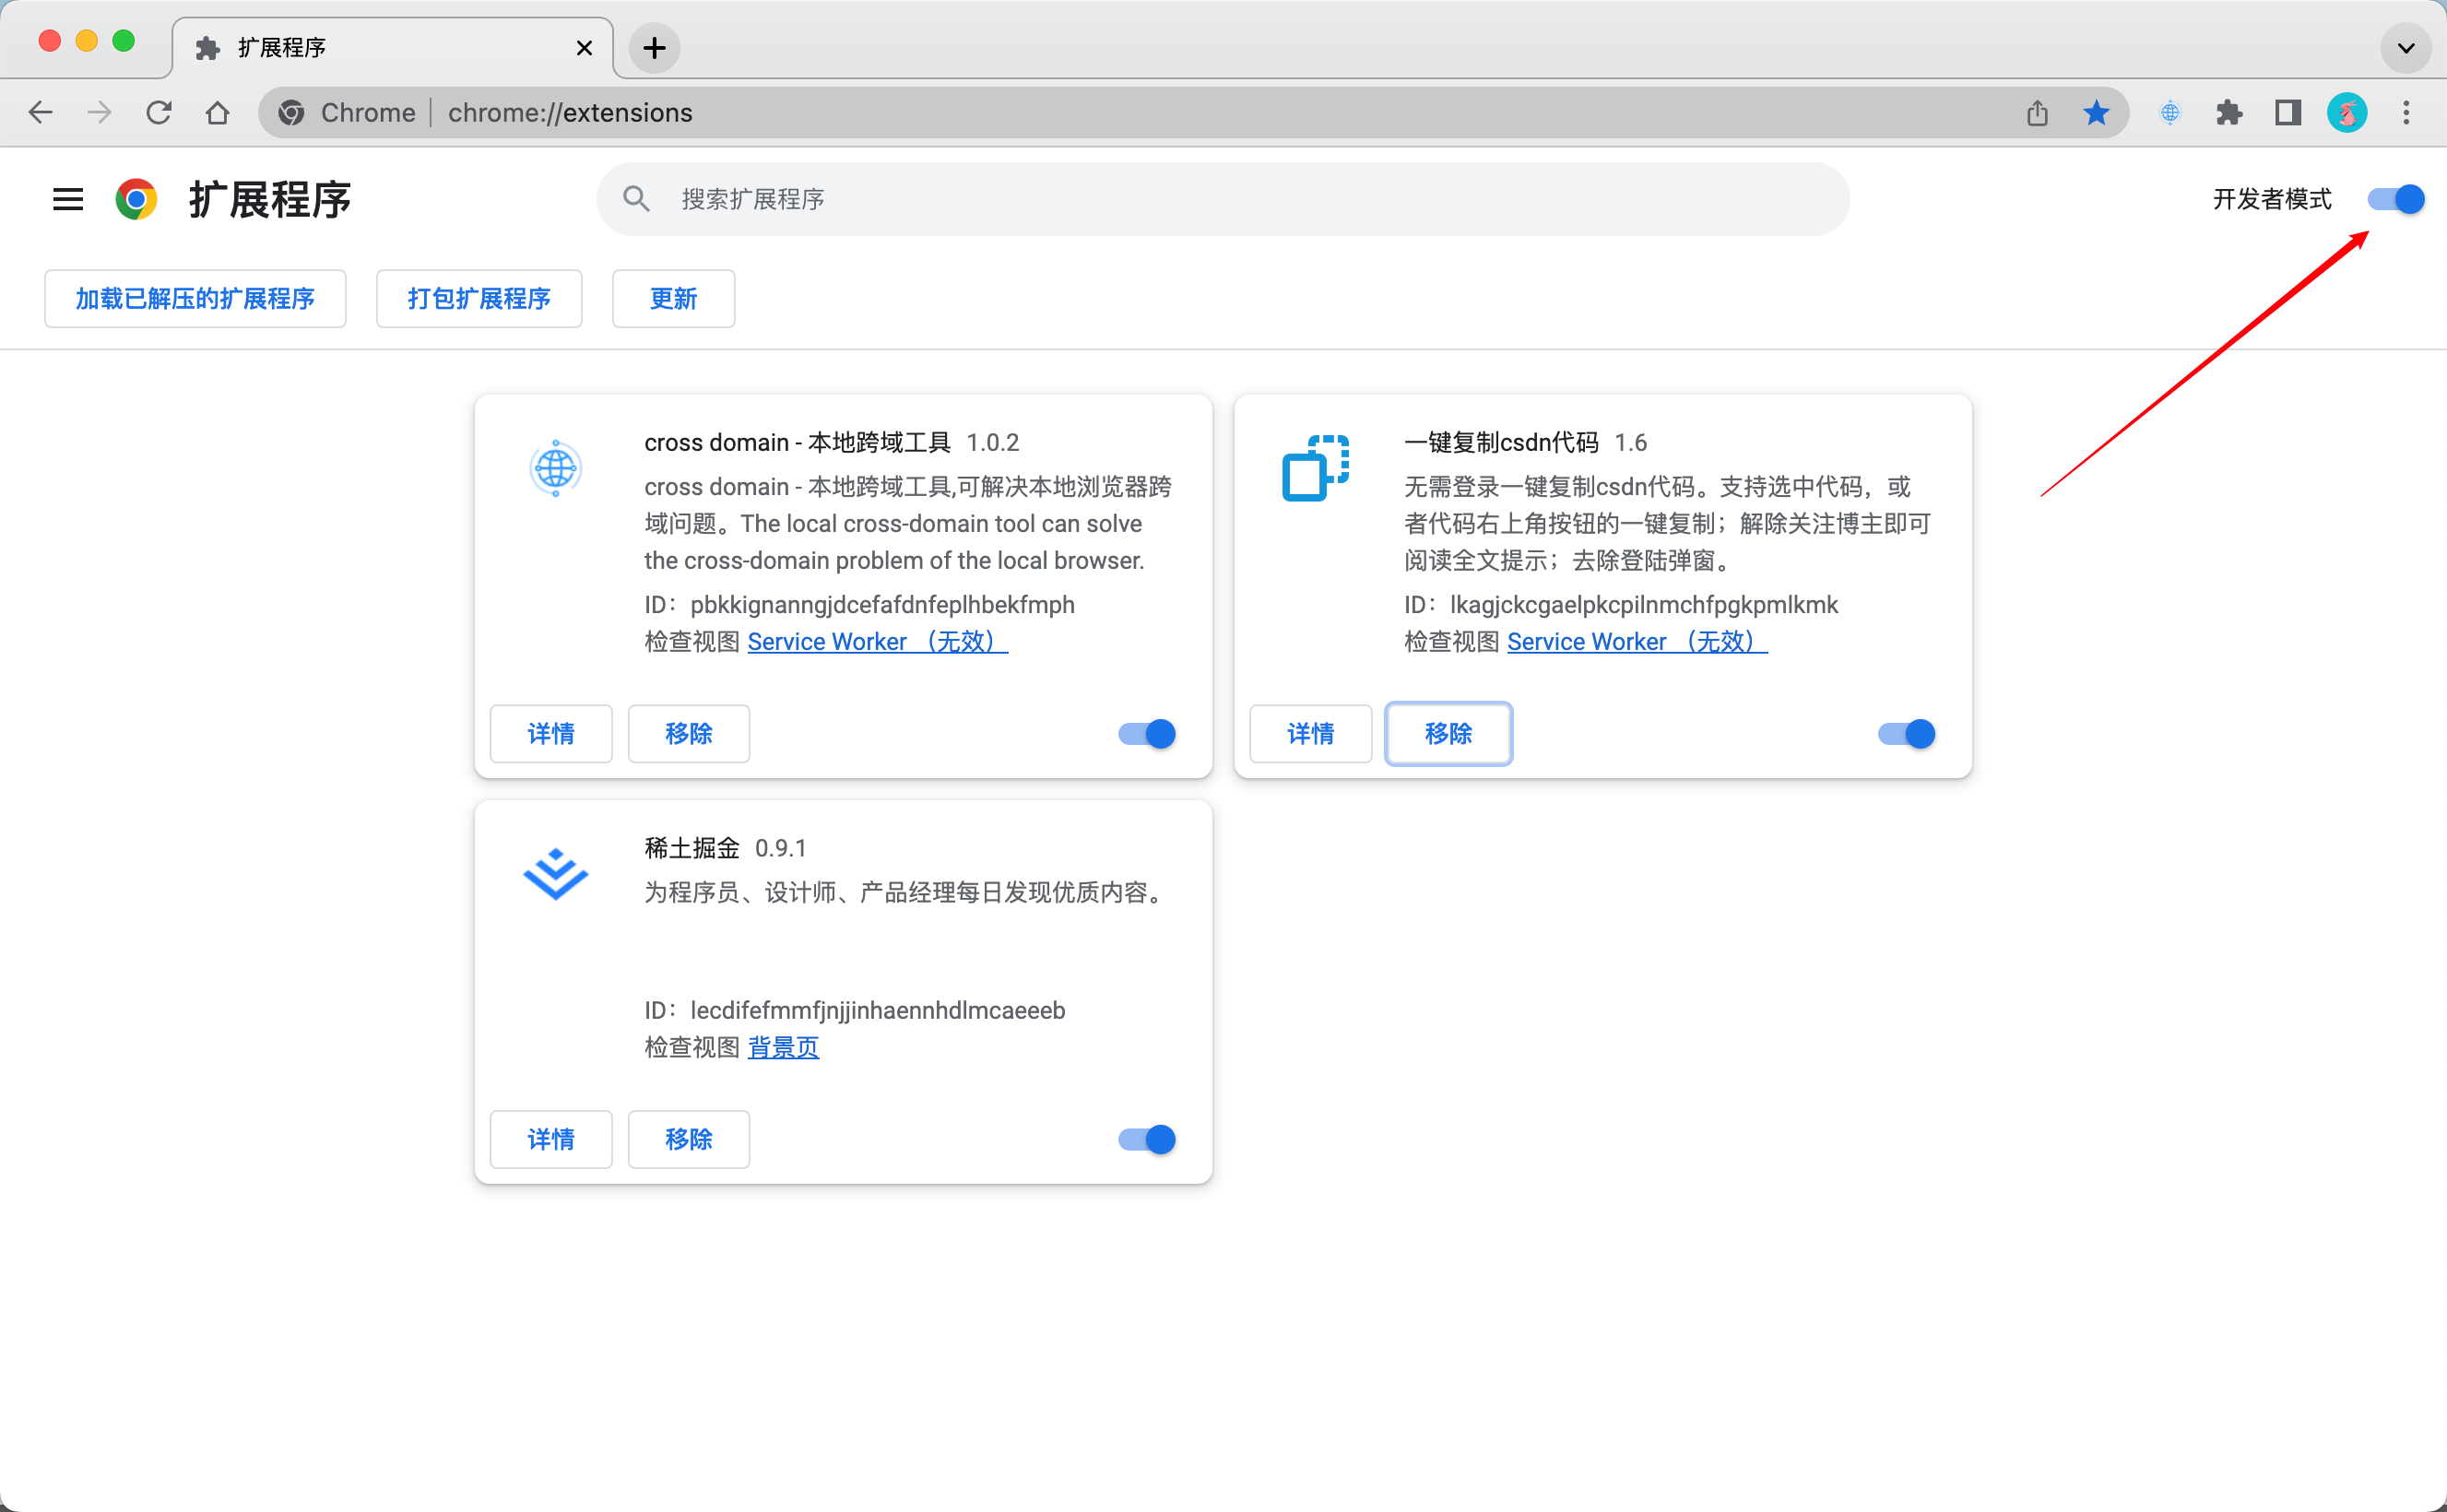The width and height of the screenshot is (2447, 1512).
Task: Open the Chrome three-dot menu
Action: point(2406,112)
